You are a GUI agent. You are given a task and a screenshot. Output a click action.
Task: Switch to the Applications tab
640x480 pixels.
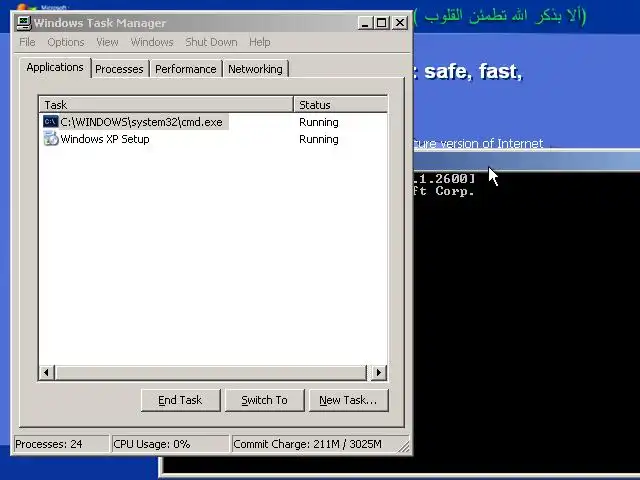[x=55, y=67]
